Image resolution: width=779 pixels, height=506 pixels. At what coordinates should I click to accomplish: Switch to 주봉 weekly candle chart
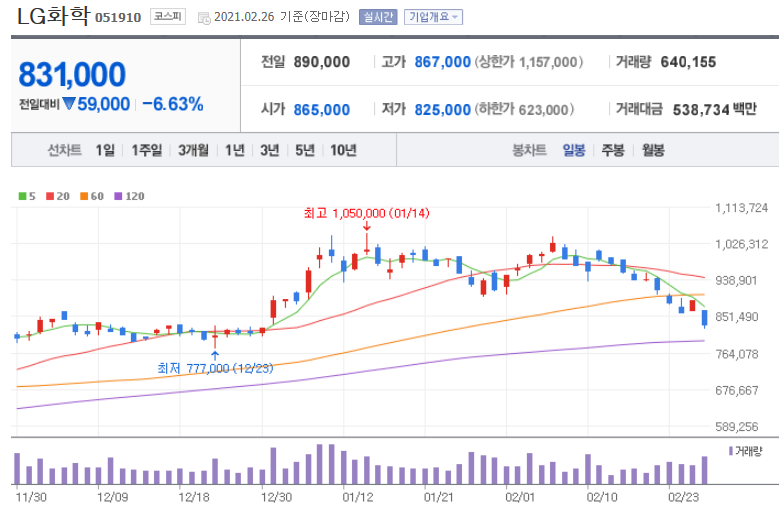pyautogui.click(x=613, y=150)
